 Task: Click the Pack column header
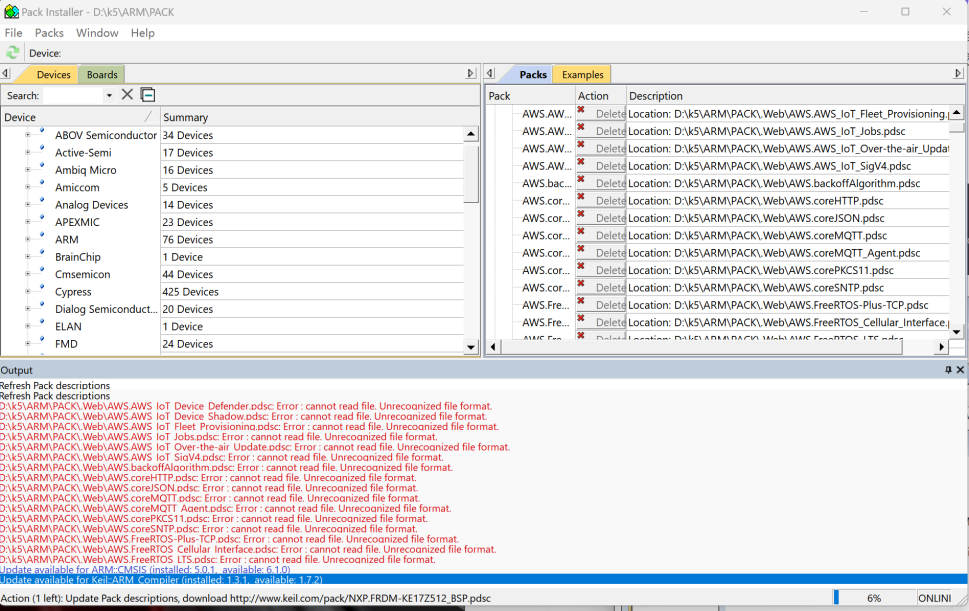(x=530, y=95)
